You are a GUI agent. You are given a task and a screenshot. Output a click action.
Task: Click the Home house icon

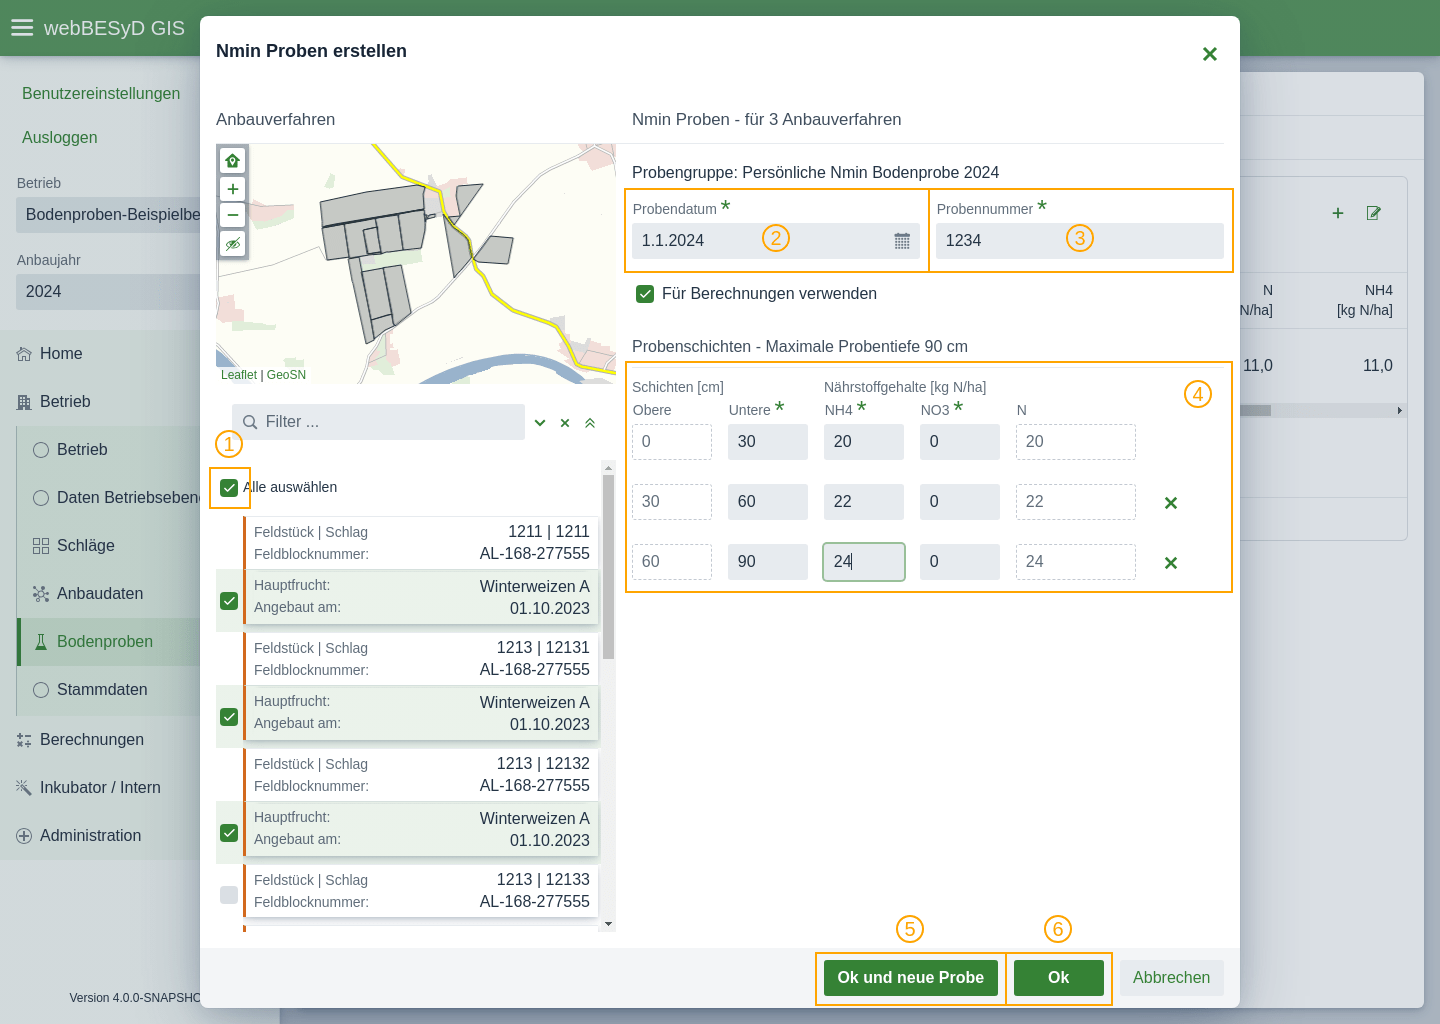point(24,354)
